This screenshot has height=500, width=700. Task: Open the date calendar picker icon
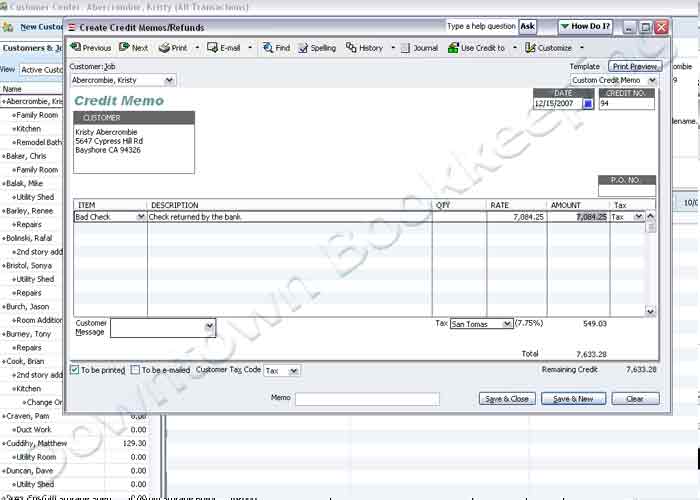click(x=588, y=104)
